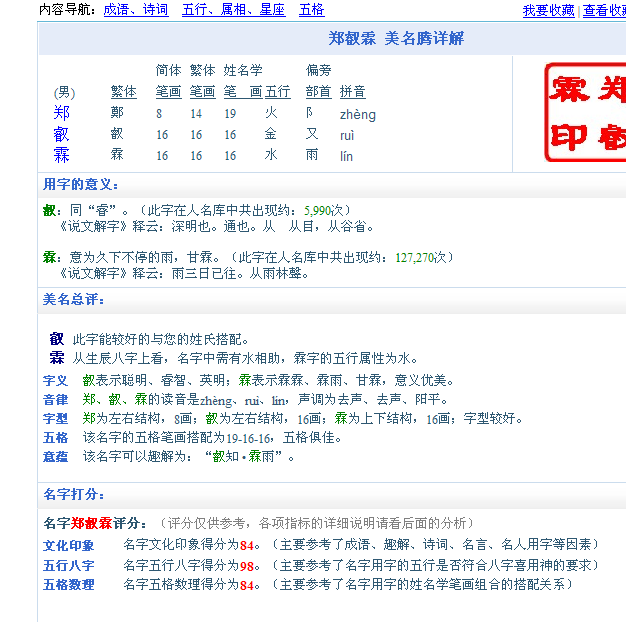Click the green count 127,270次

pyautogui.click(x=420, y=258)
